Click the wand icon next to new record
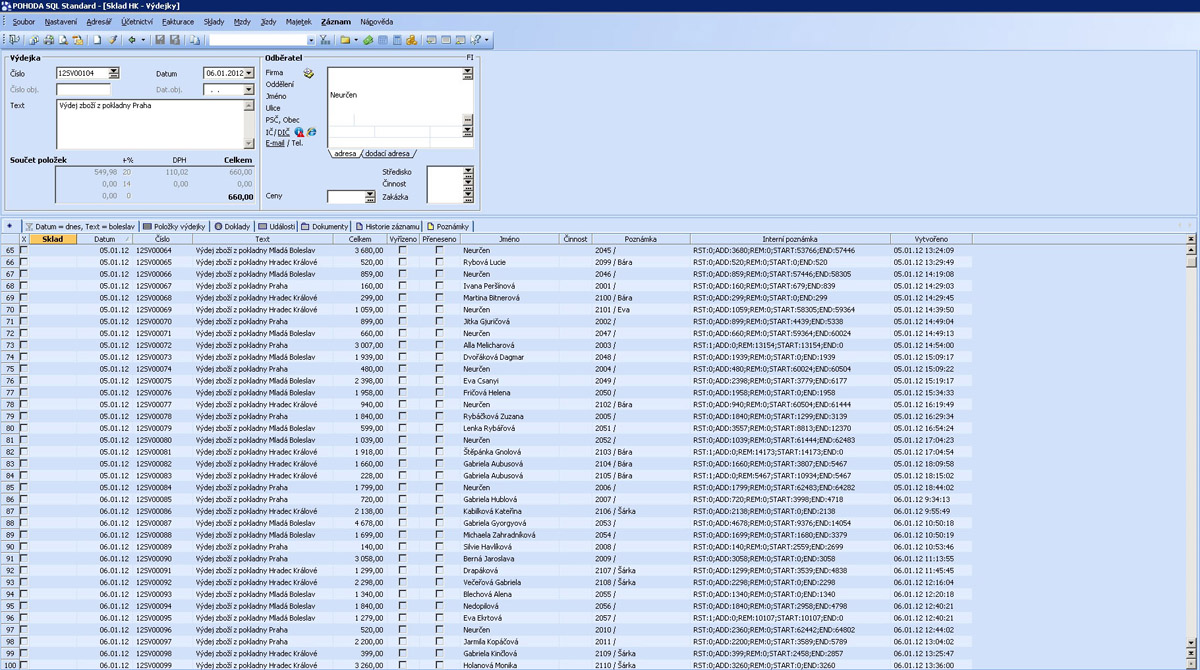1200x670 pixels. coord(113,40)
